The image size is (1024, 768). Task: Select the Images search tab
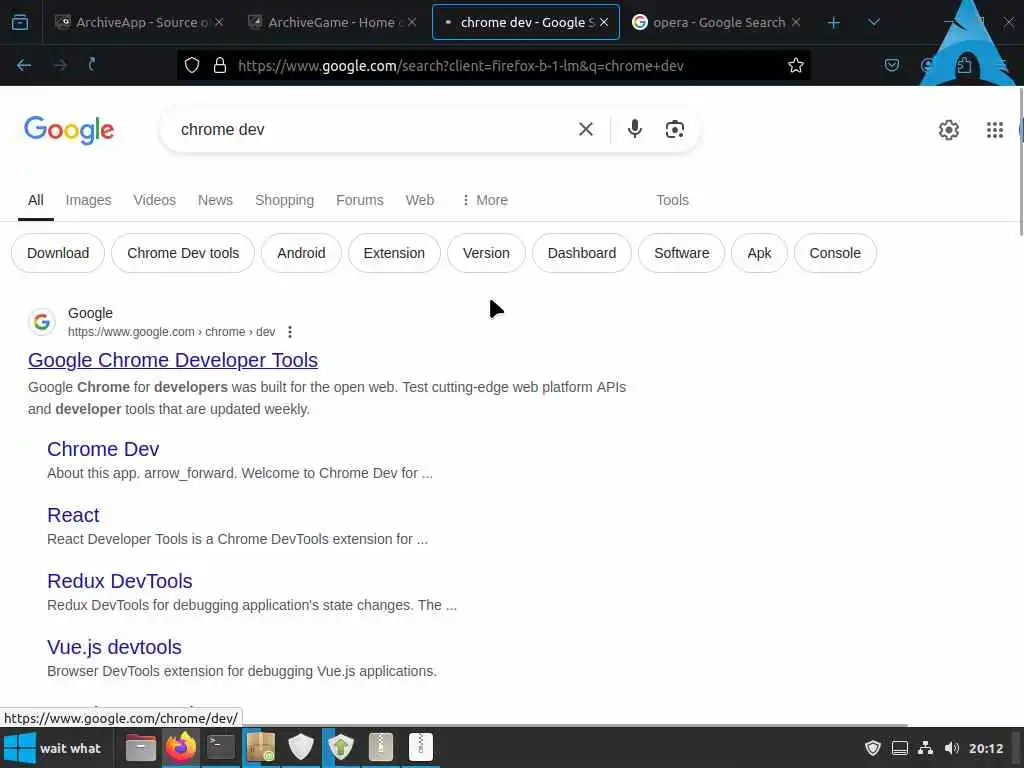tap(88, 200)
